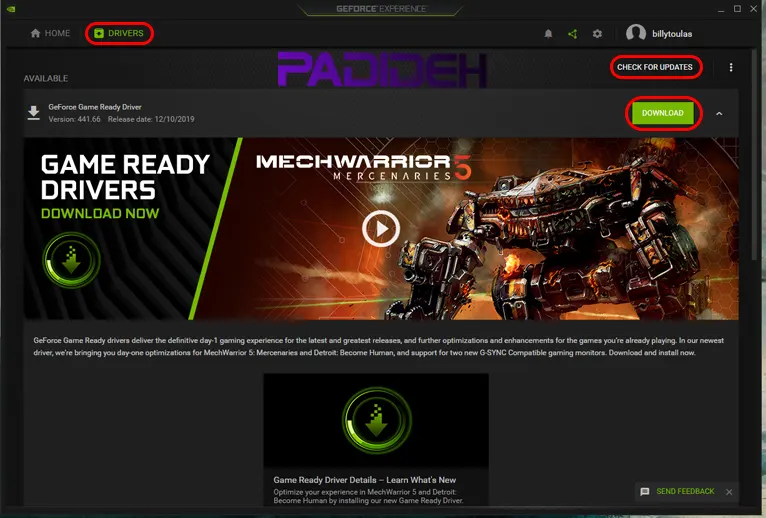This screenshot has width=766, height=518.
Task: Open settings via the gear icon
Action: pyautogui.click(x=597, y=34)
